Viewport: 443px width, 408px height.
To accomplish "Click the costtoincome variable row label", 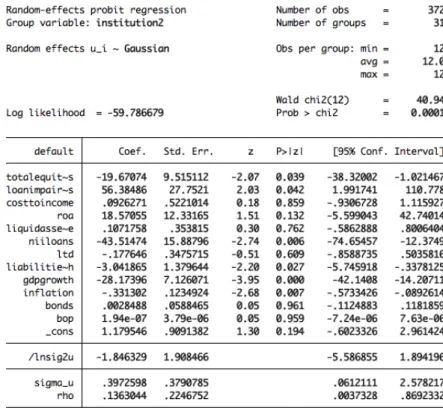I will pos(40,203).
